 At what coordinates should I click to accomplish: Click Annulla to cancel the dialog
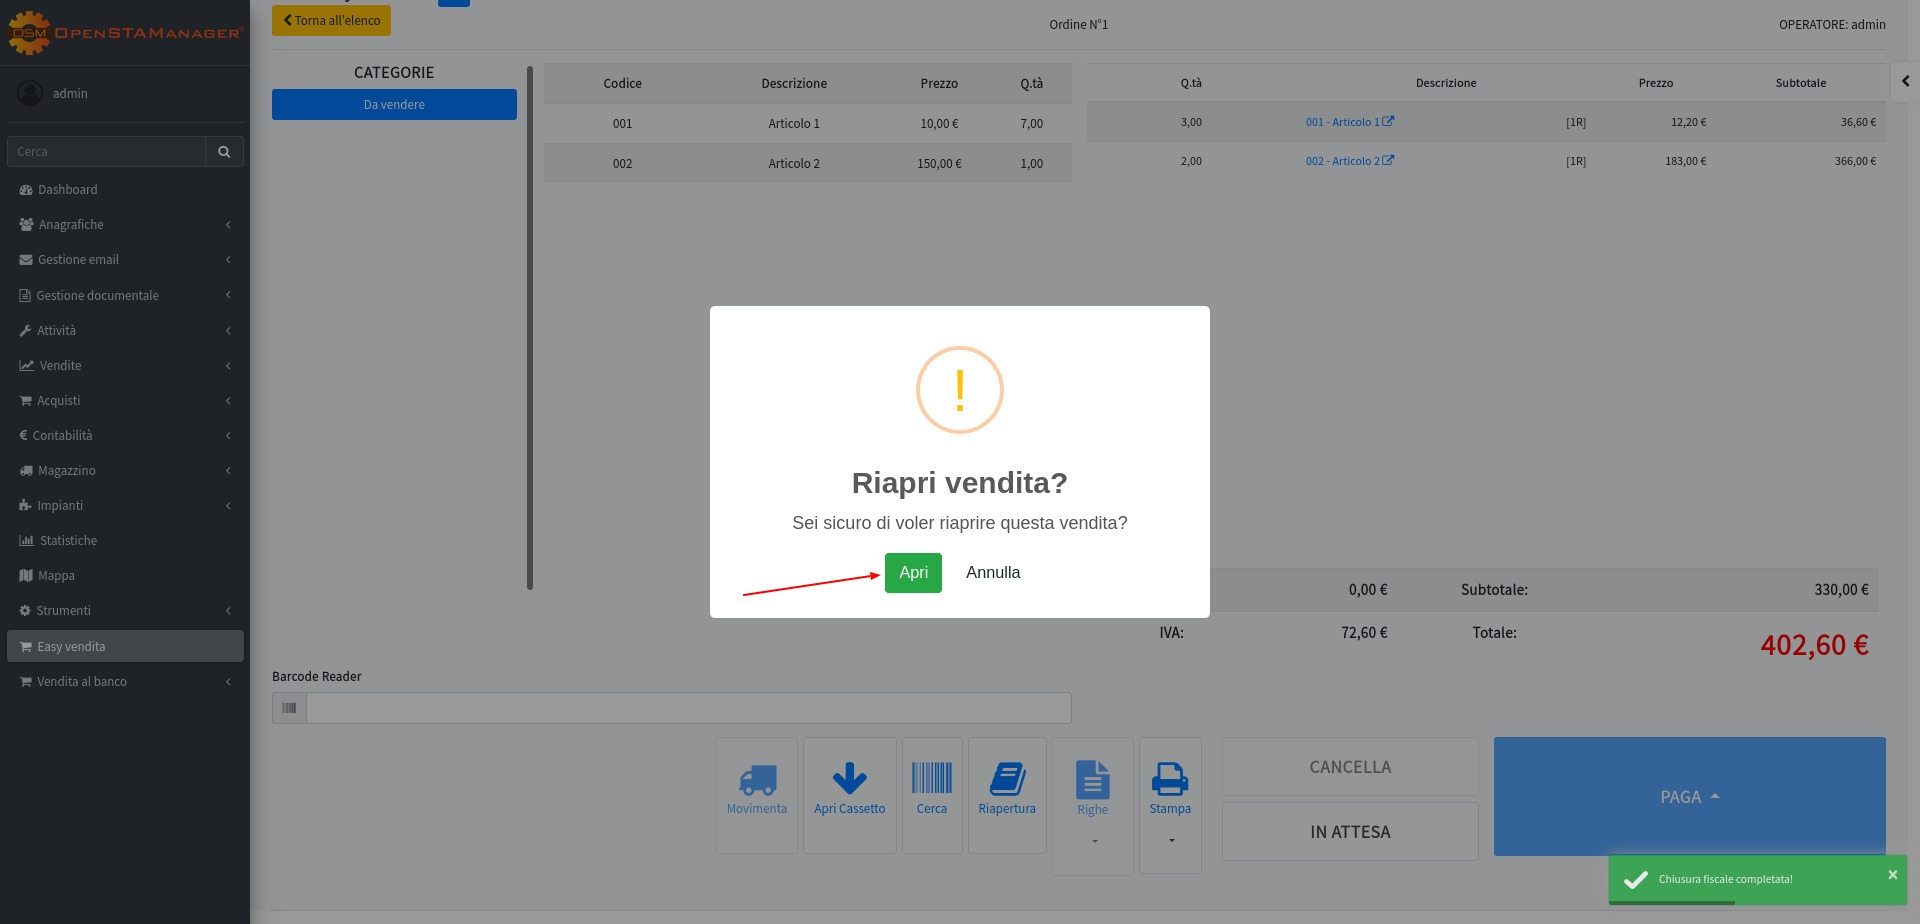[993, 573]
